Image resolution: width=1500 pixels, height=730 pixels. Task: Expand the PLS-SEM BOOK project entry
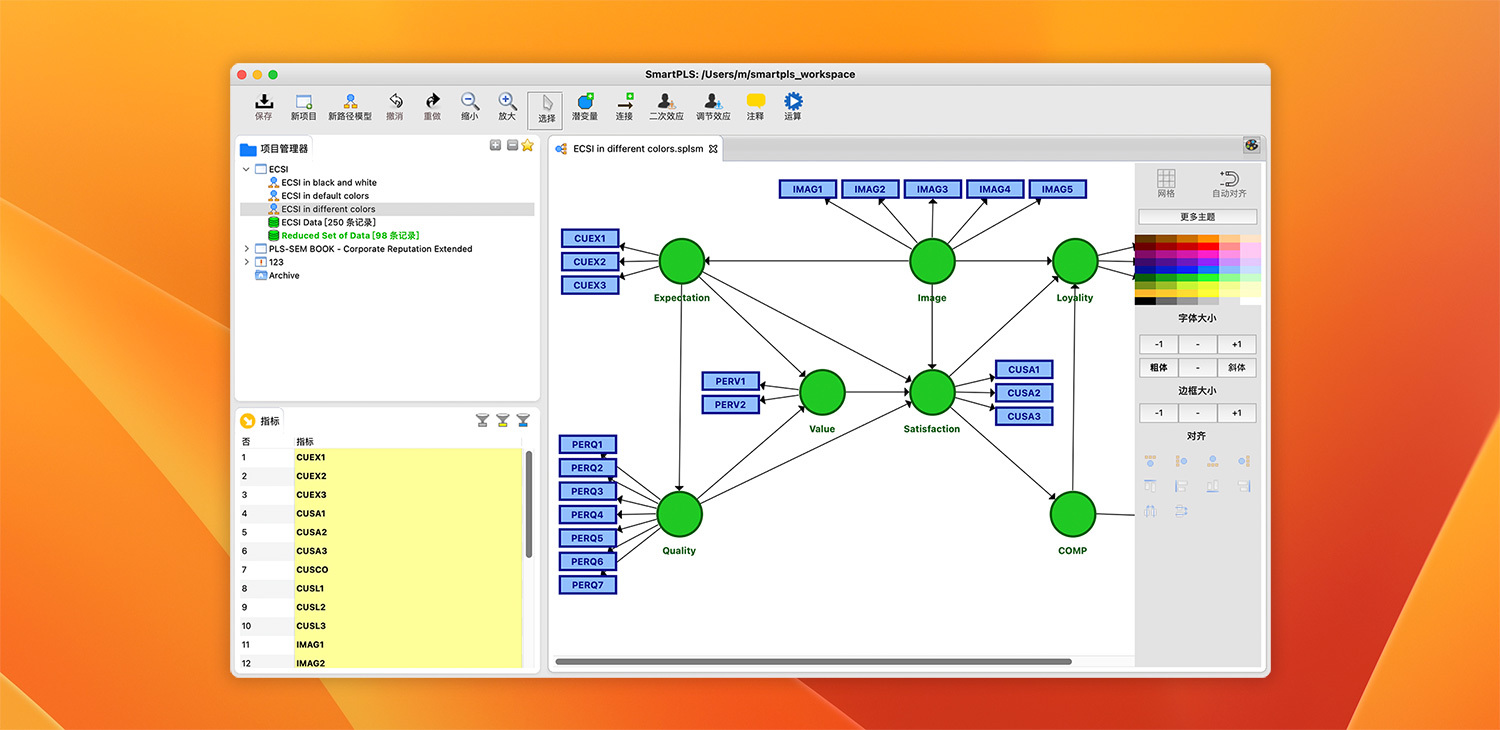coord(246,248)
